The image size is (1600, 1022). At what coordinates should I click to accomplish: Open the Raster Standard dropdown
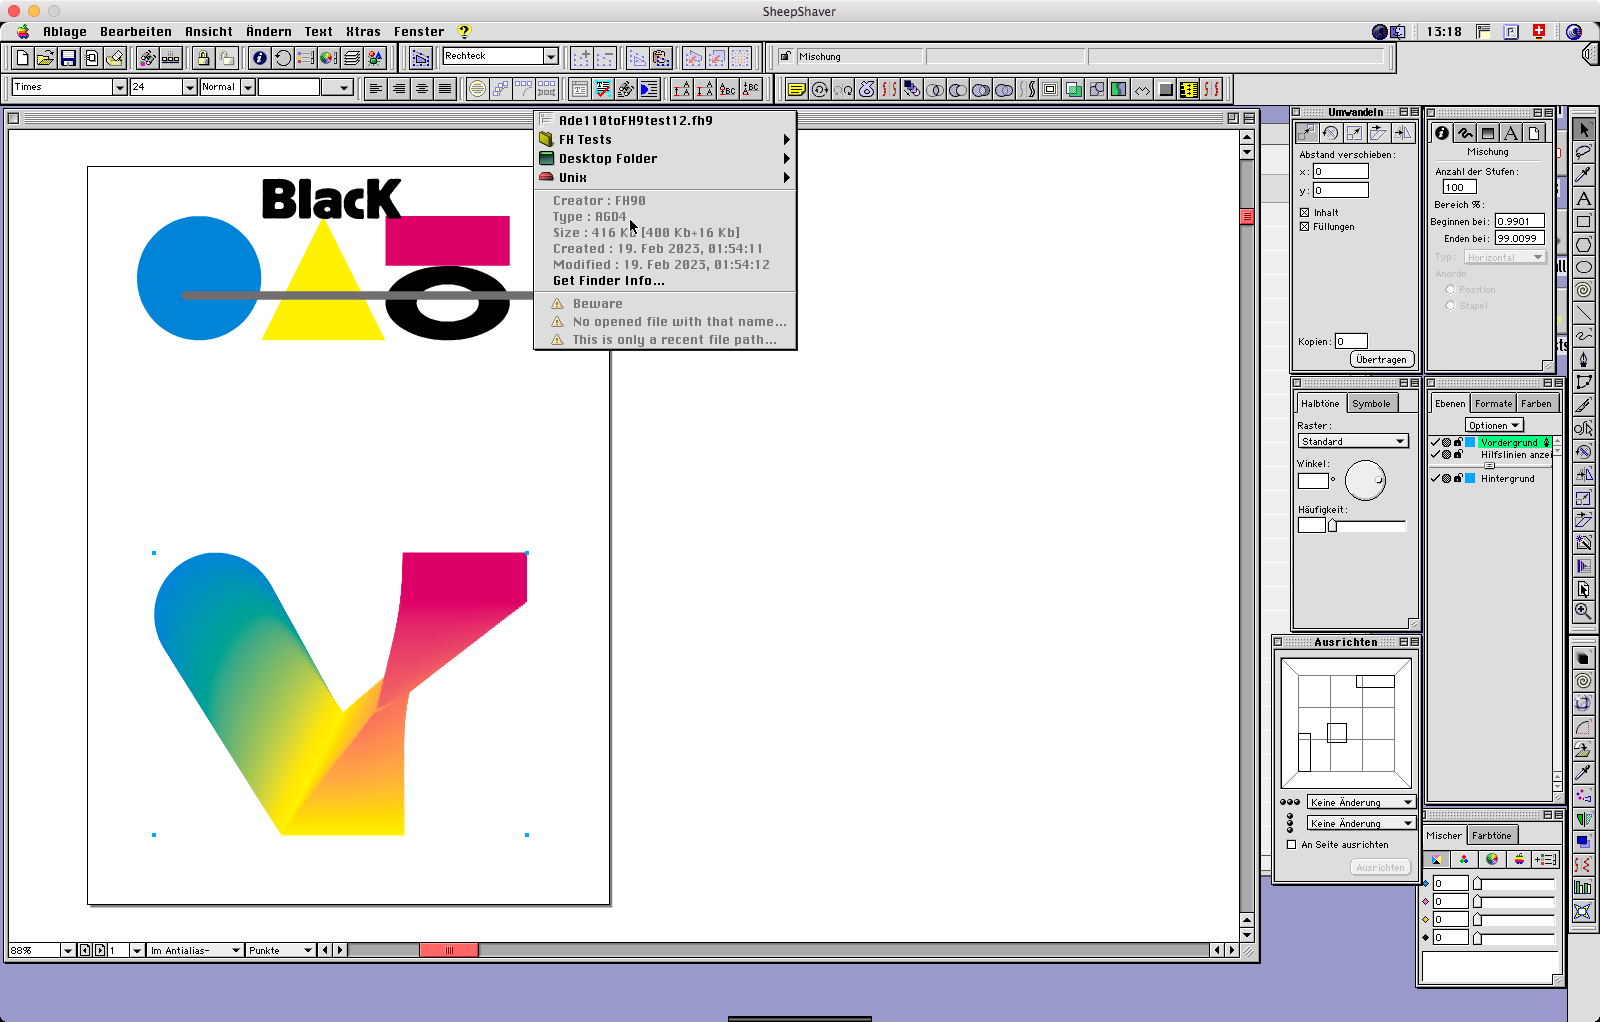point(1353,442)
